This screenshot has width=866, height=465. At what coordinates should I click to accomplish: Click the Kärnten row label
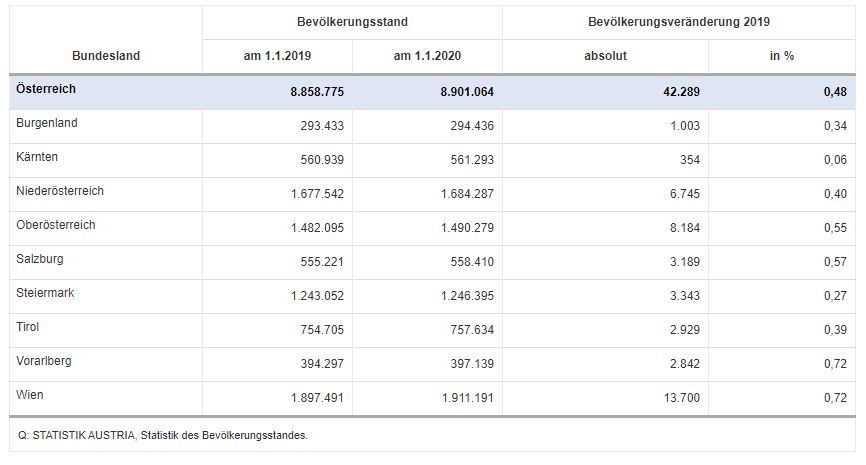click(39, 157)
